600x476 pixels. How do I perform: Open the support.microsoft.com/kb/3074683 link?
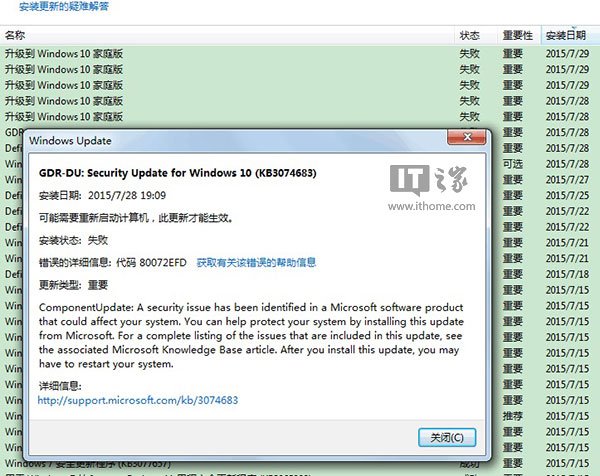pos(138,400)
